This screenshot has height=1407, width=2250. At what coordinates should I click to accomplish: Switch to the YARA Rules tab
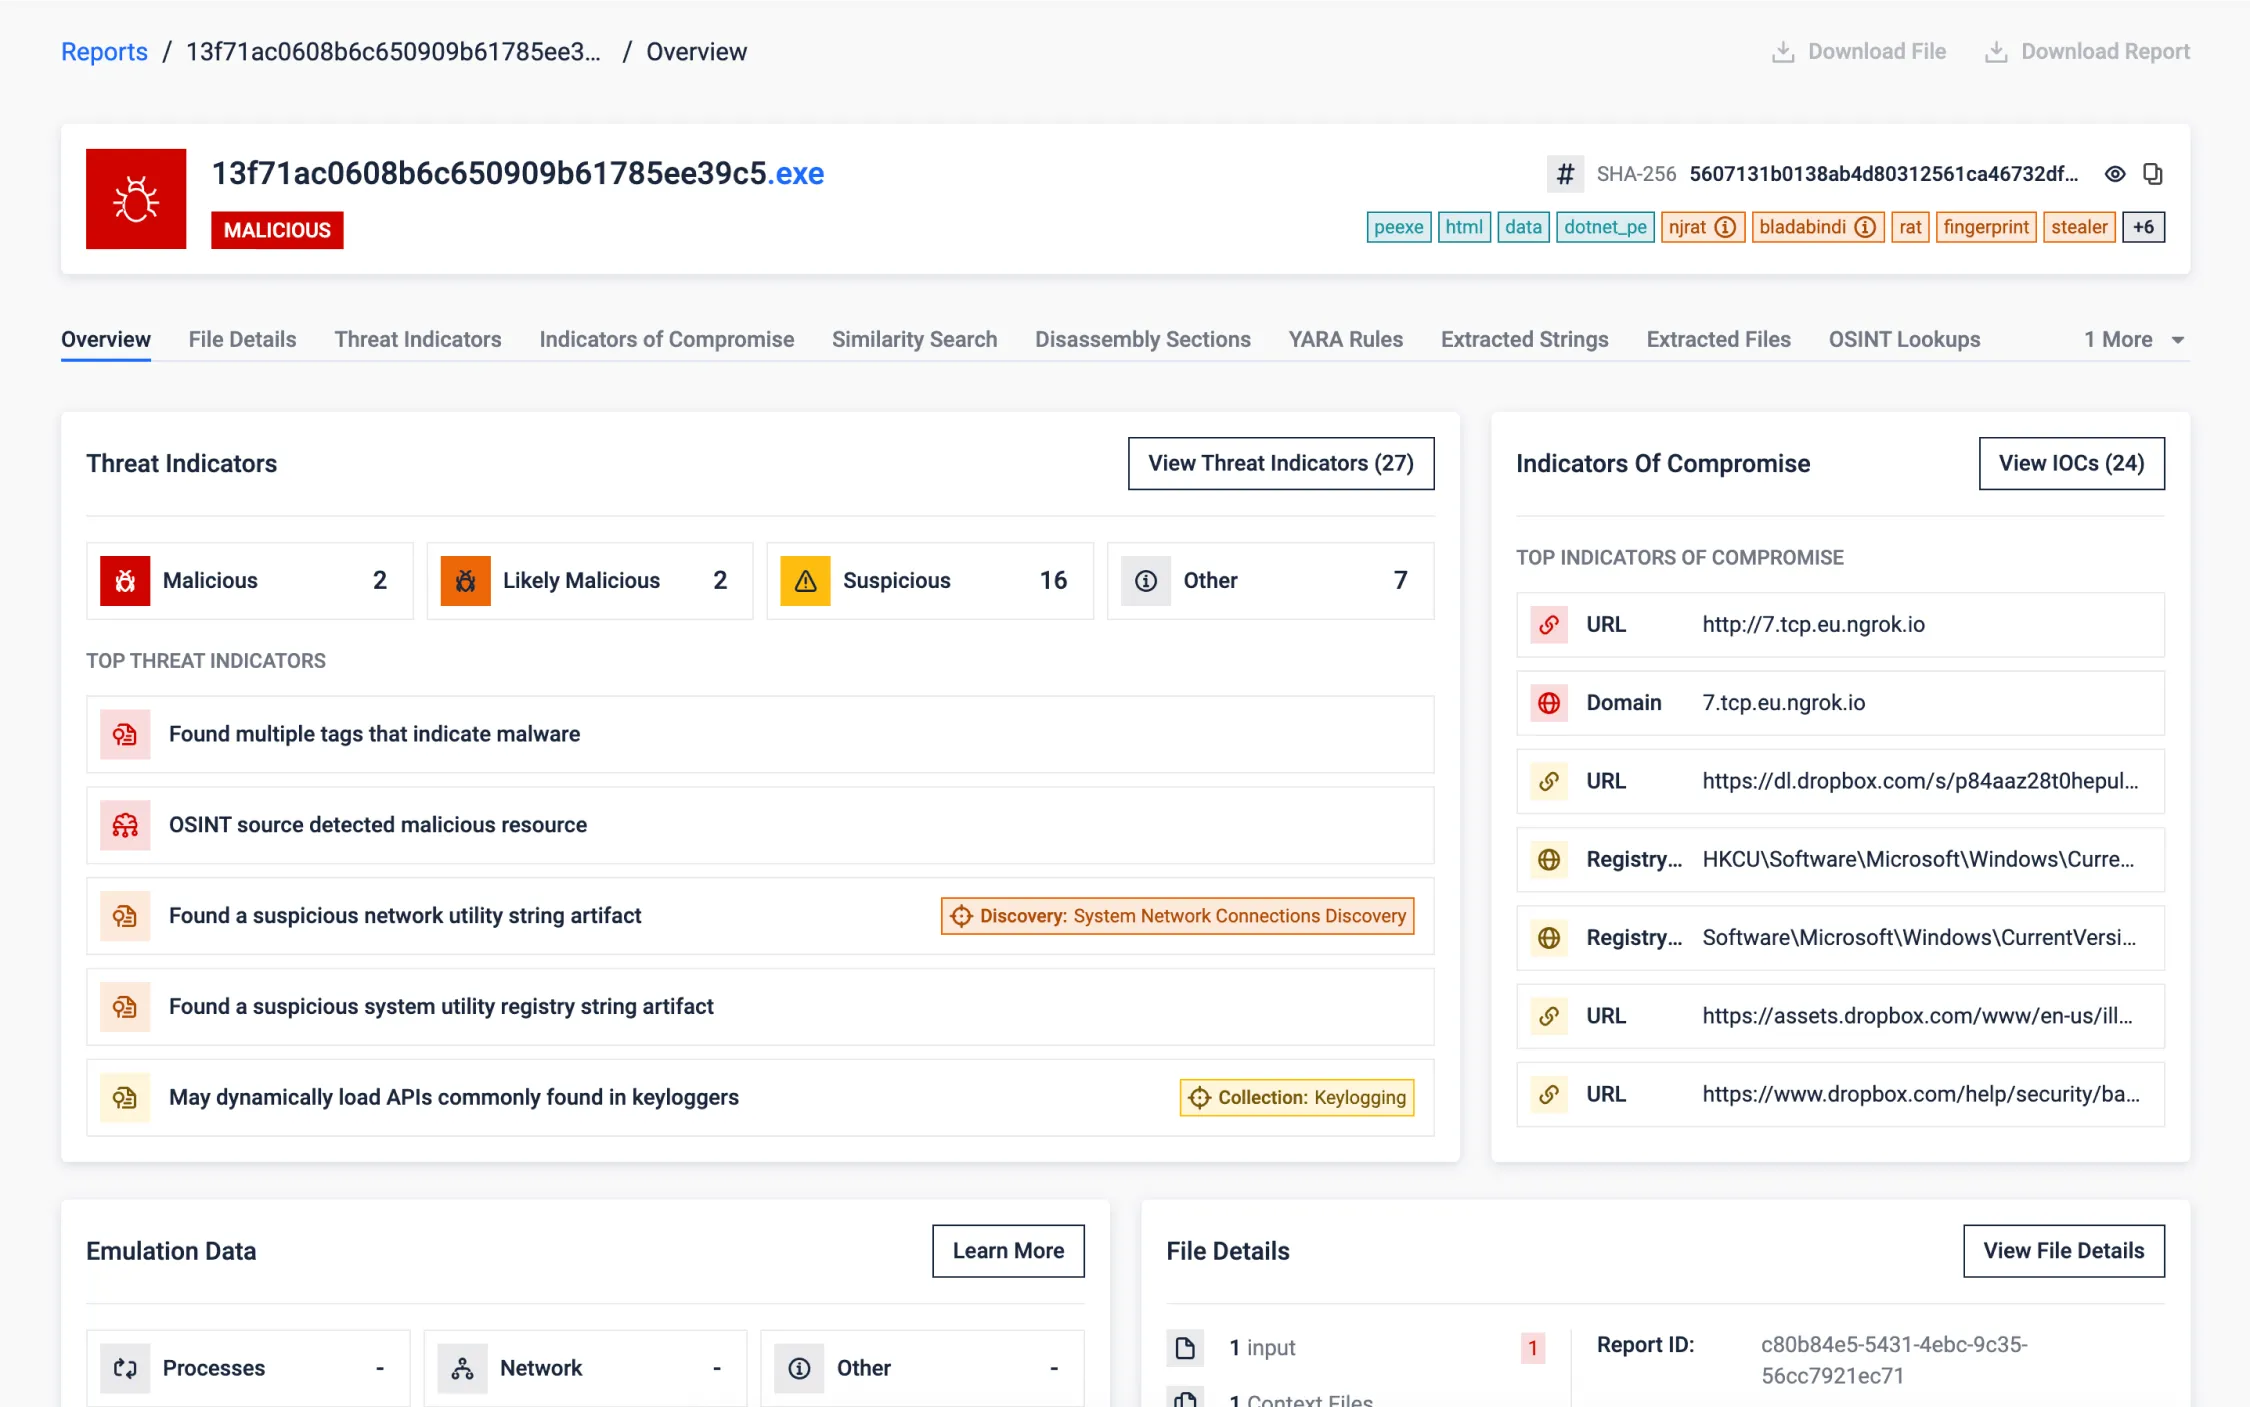click(x=1345, y=340)
